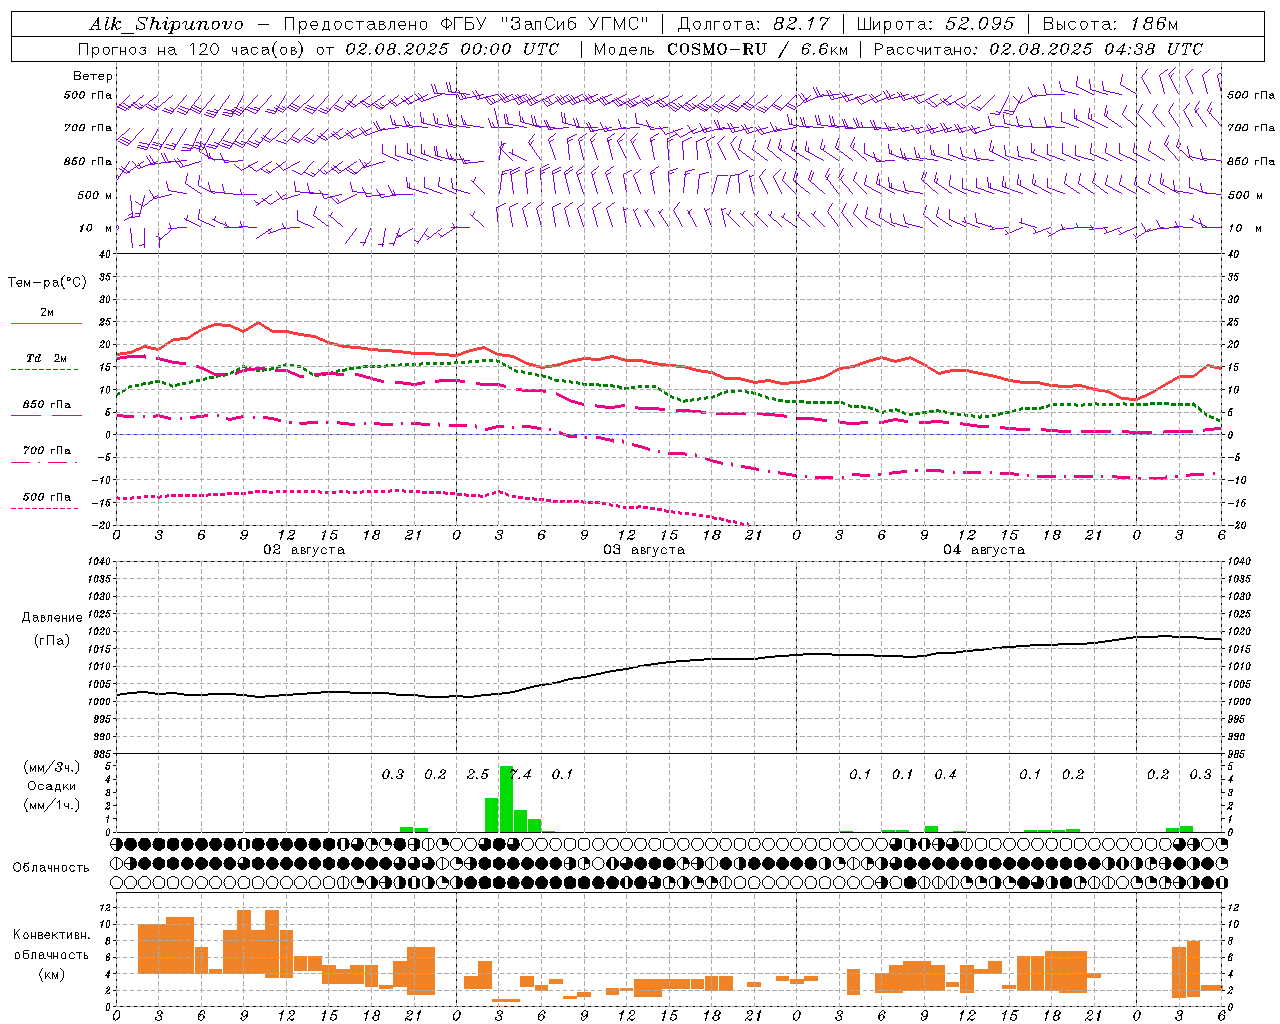Image resolution: width=1280 pixels, height=1024 pixels.
Task: Click the "(мм/1ч.)" precipitation unit label
Action: pyautogui.click(x=52, y=805)
